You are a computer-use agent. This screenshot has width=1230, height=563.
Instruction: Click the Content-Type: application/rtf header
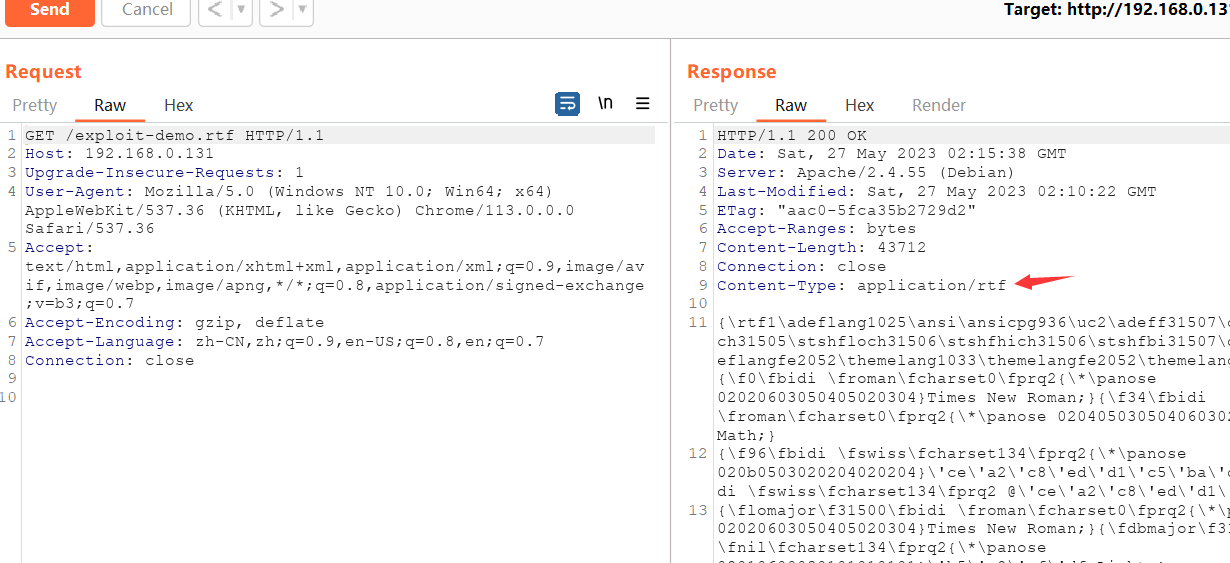coord(862,286)
